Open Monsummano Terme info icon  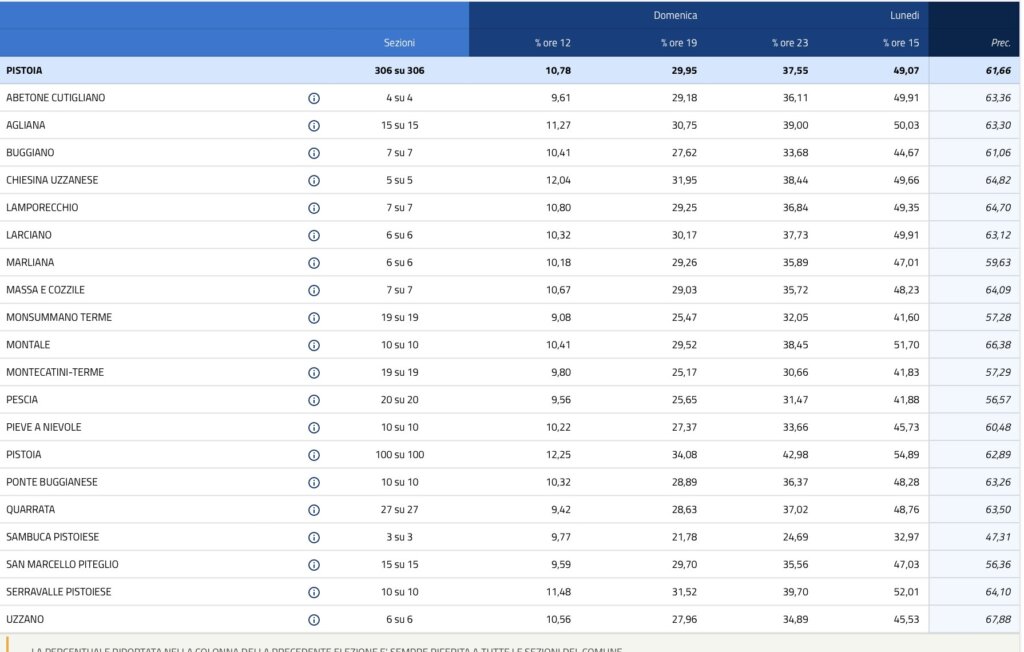click(x=313, y=317)
